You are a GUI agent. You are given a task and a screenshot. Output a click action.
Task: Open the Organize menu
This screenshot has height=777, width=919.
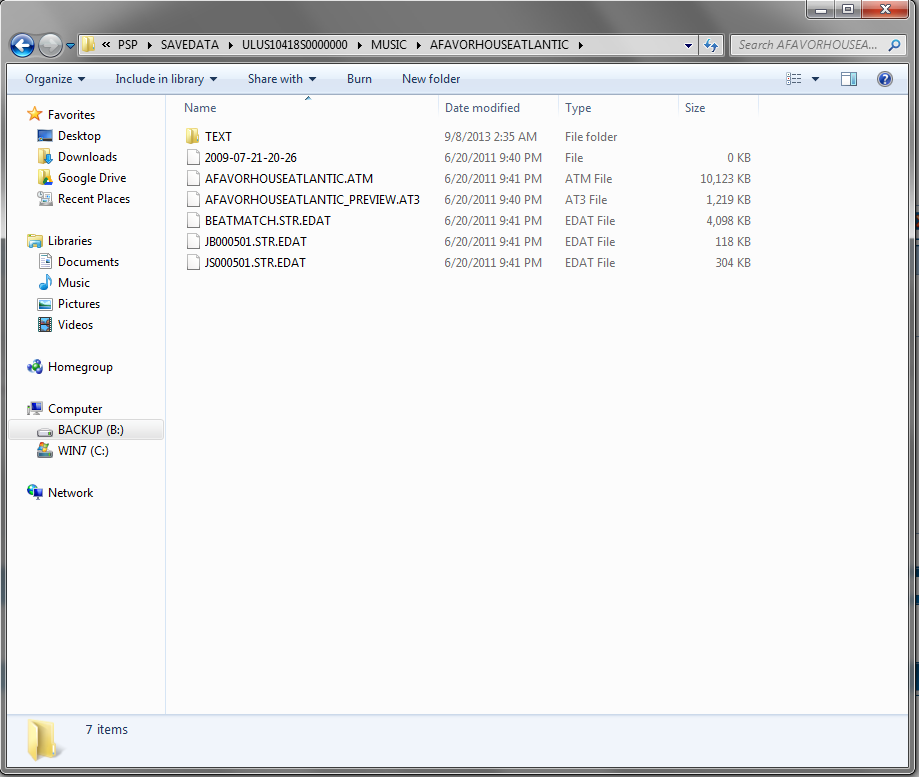point(55,79)
